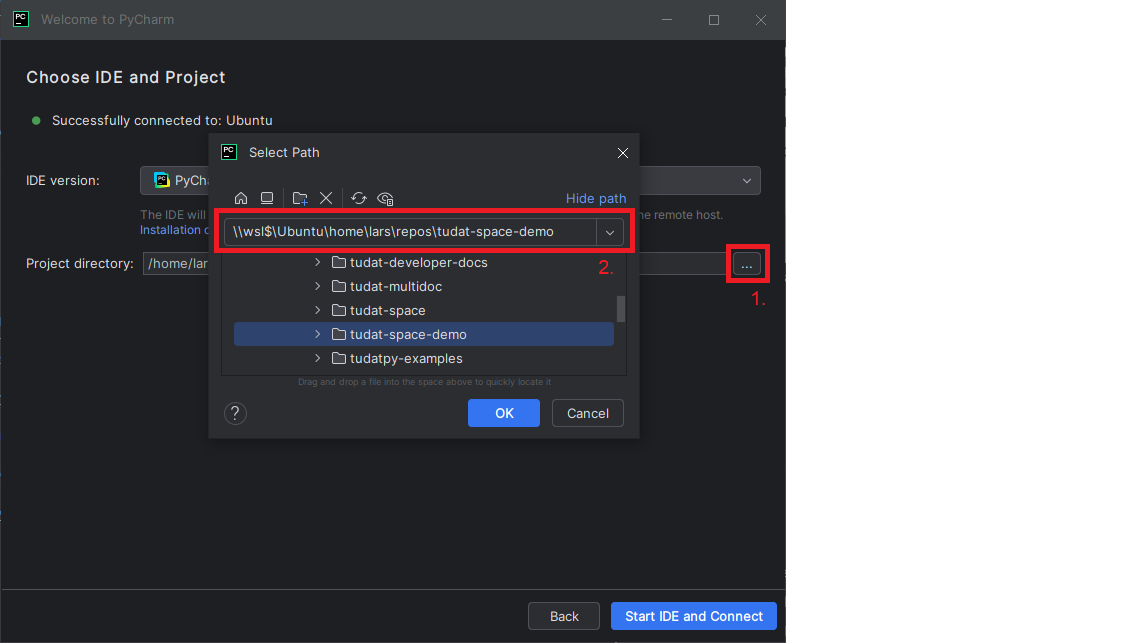1137x643 pixels.
Task: Expand tudat-multidoc folder
Action: [x=317, y=286]
